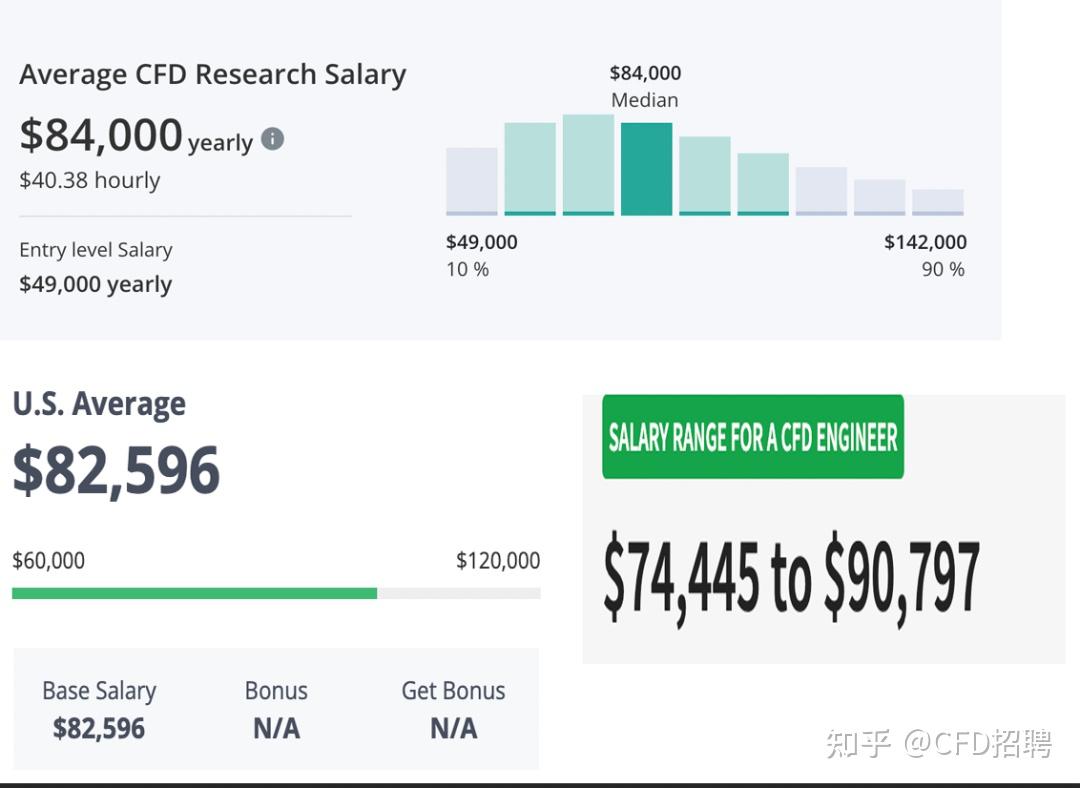Click the $120,000 maximum range label
Viewport: 1080px width, 788px height.
click(x=498, y=561)
